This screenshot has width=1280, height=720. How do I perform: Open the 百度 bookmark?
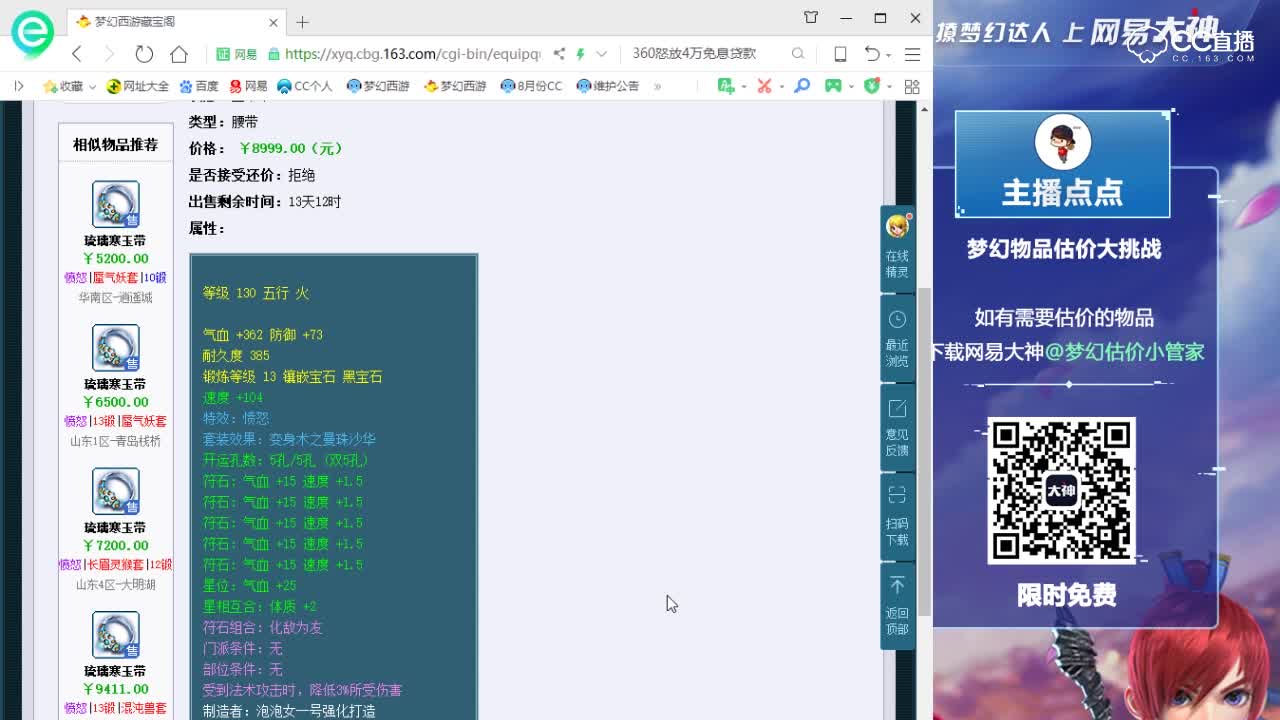point(199,86)
